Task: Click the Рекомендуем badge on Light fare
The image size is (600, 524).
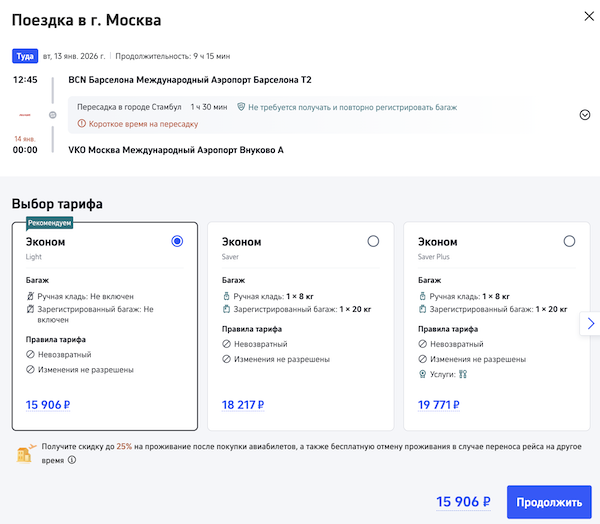Action: pyautogui.click(x=50, y=222)
